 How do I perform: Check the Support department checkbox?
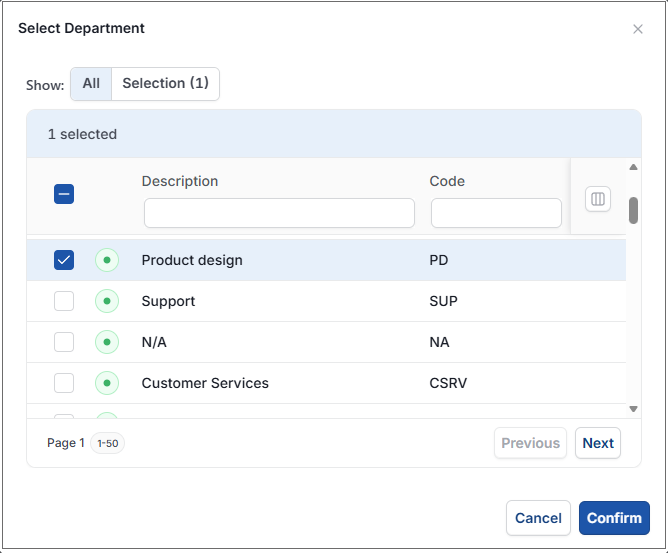[64, 301]
